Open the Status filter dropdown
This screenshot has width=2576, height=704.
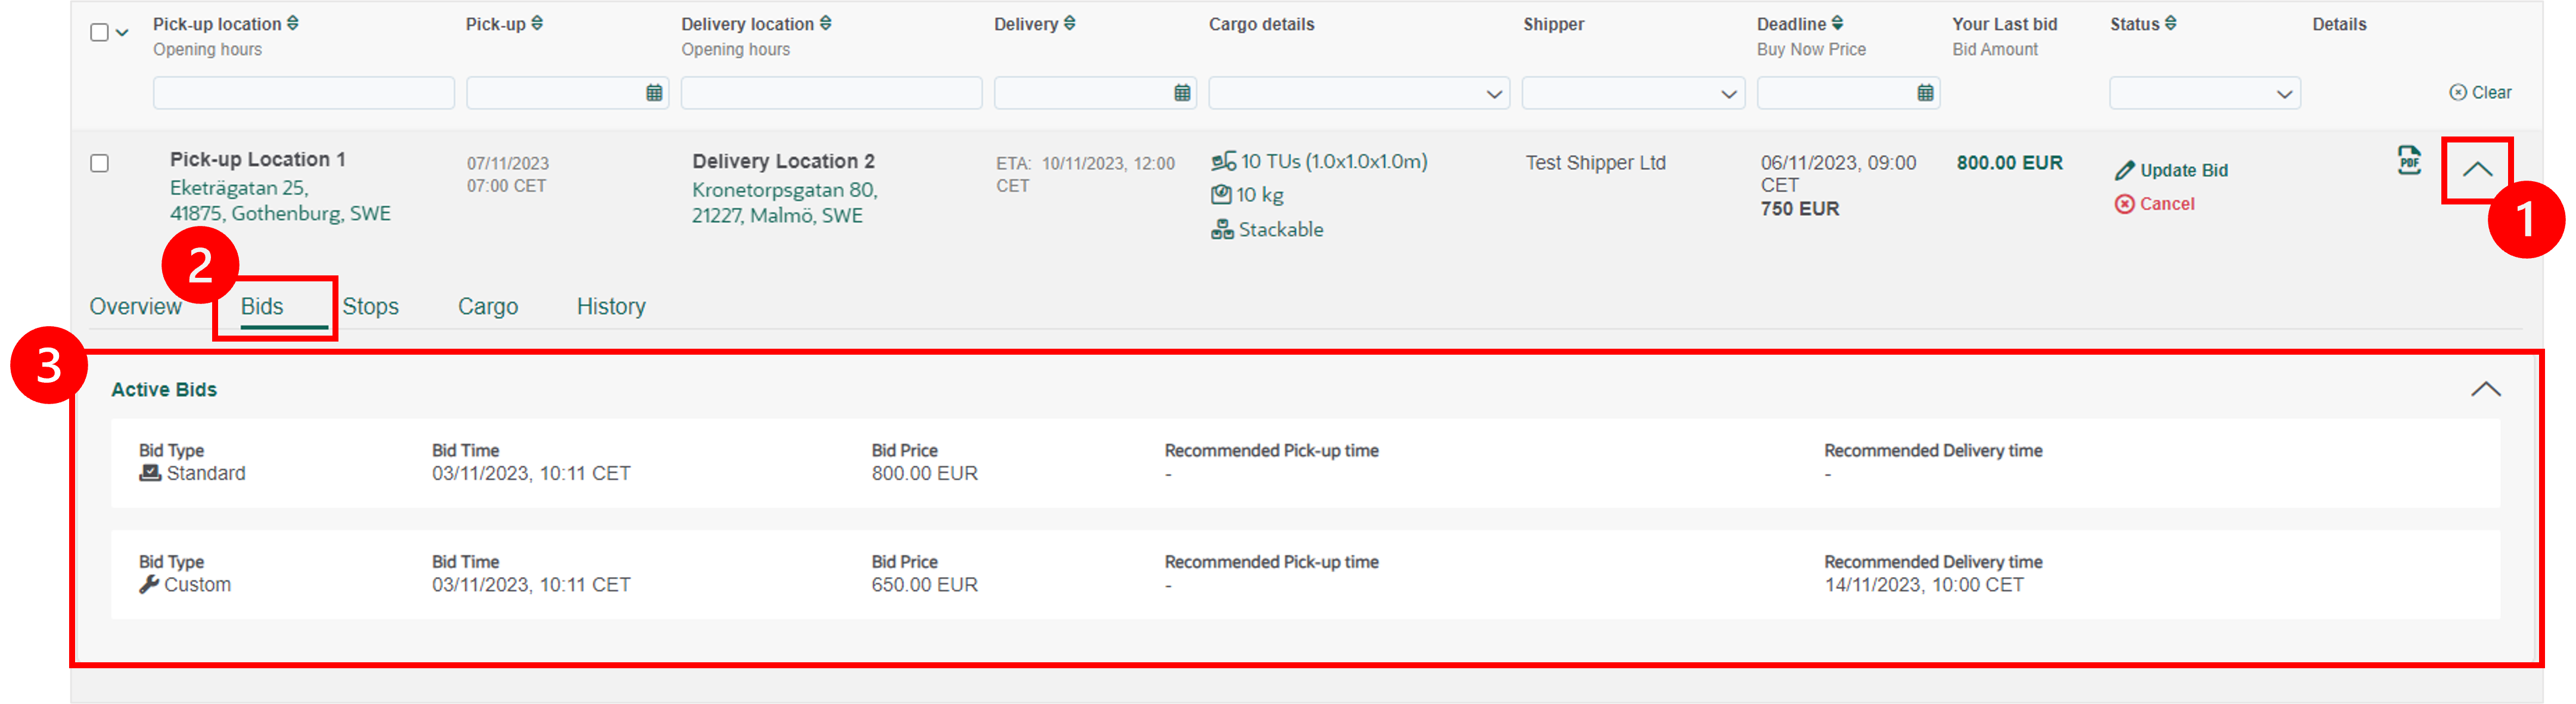pyautogui.click(x=2204, y=93)
